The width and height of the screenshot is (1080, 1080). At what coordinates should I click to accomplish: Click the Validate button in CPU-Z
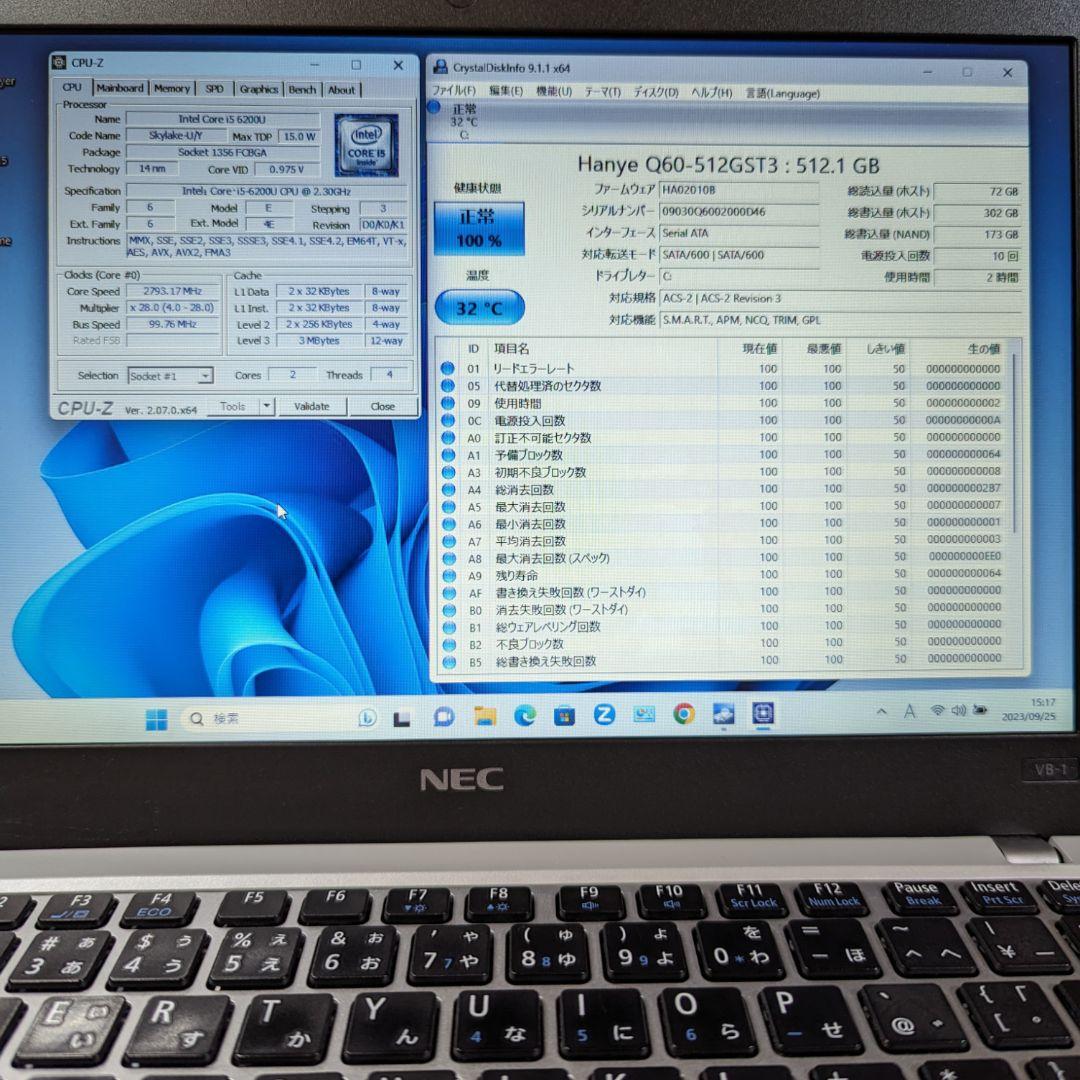point(313,407)
